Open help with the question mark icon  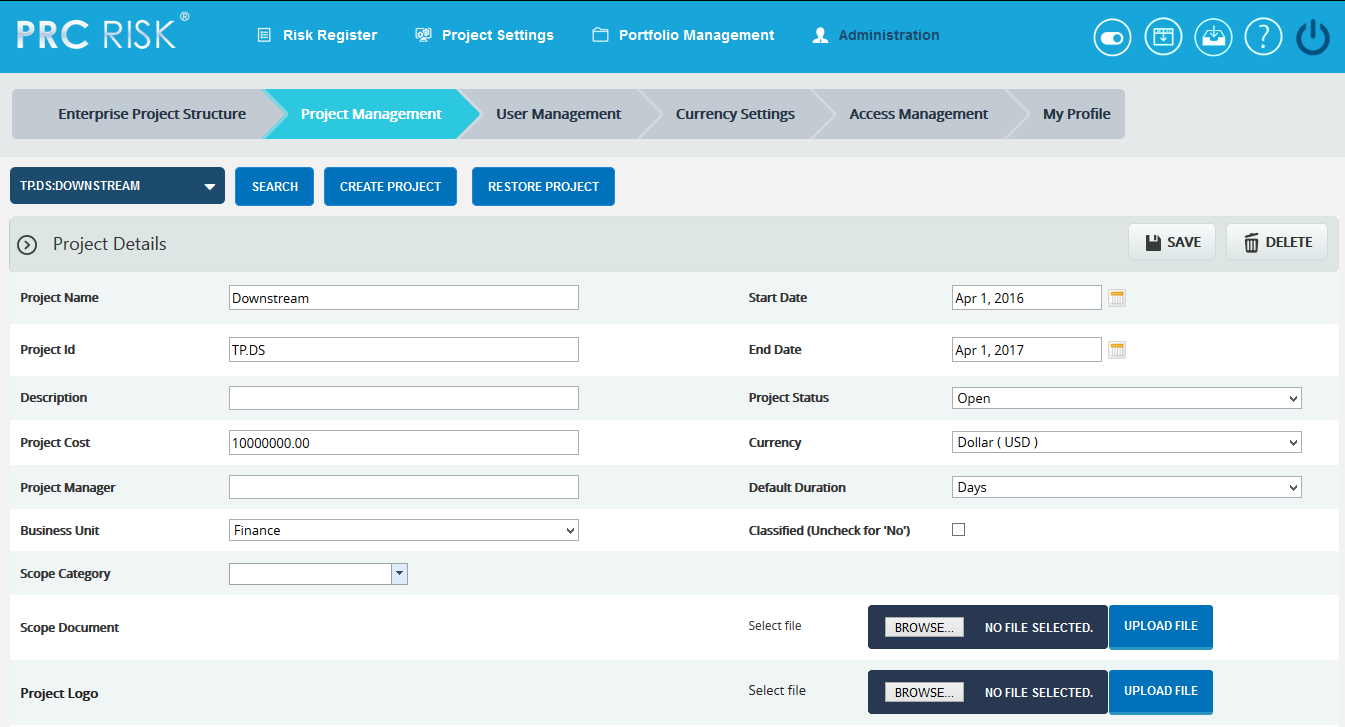click(1263, 37)
